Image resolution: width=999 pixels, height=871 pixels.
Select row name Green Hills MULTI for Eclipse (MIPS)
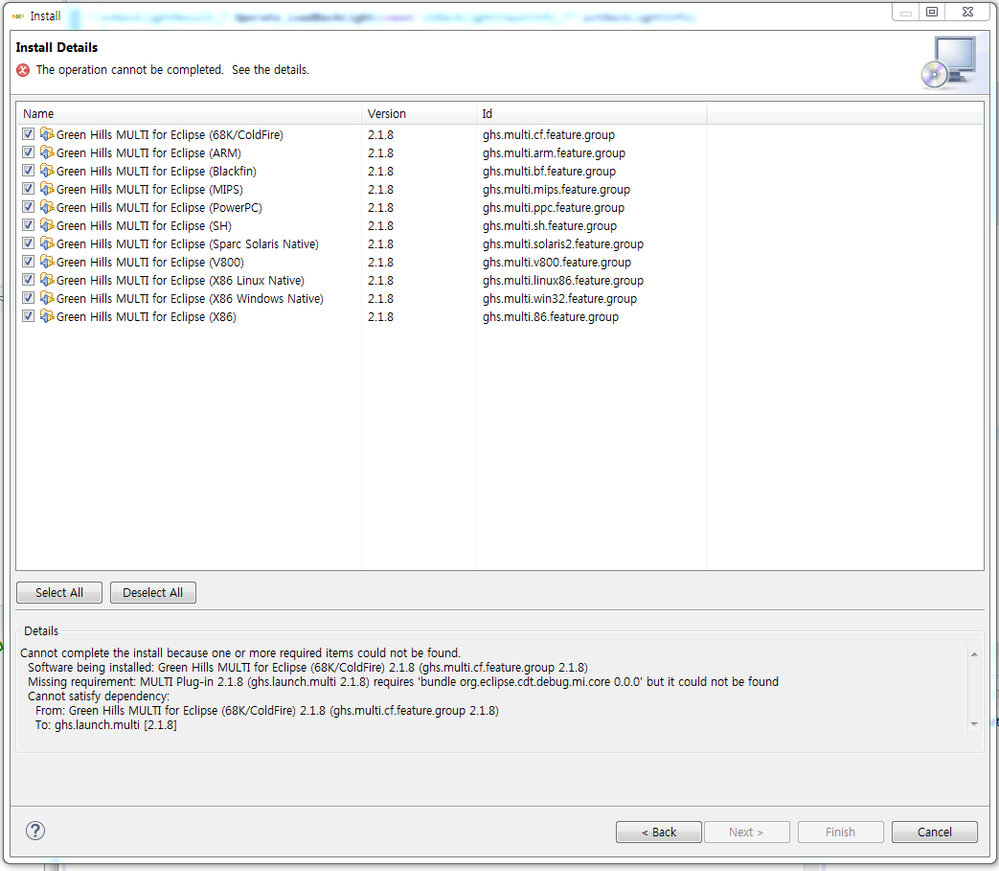149,189
